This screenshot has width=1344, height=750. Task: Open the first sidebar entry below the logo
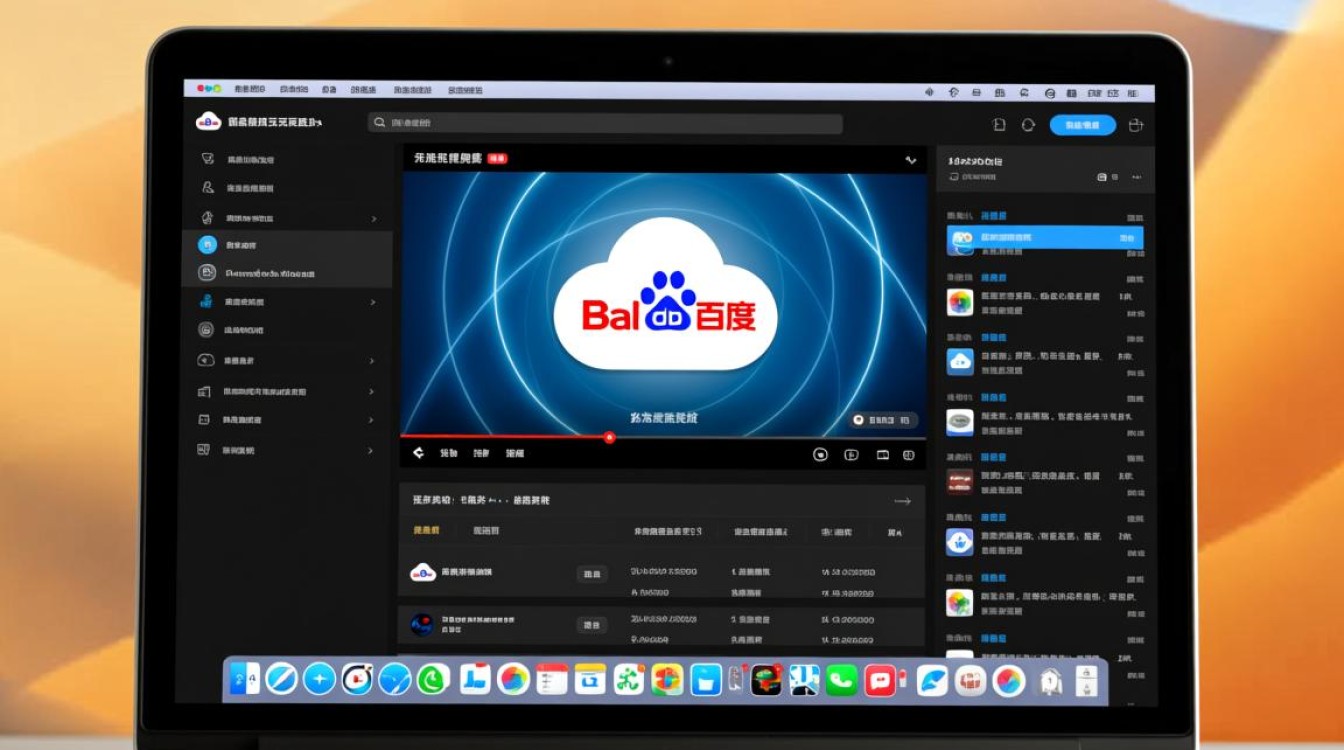pos(290,159)
